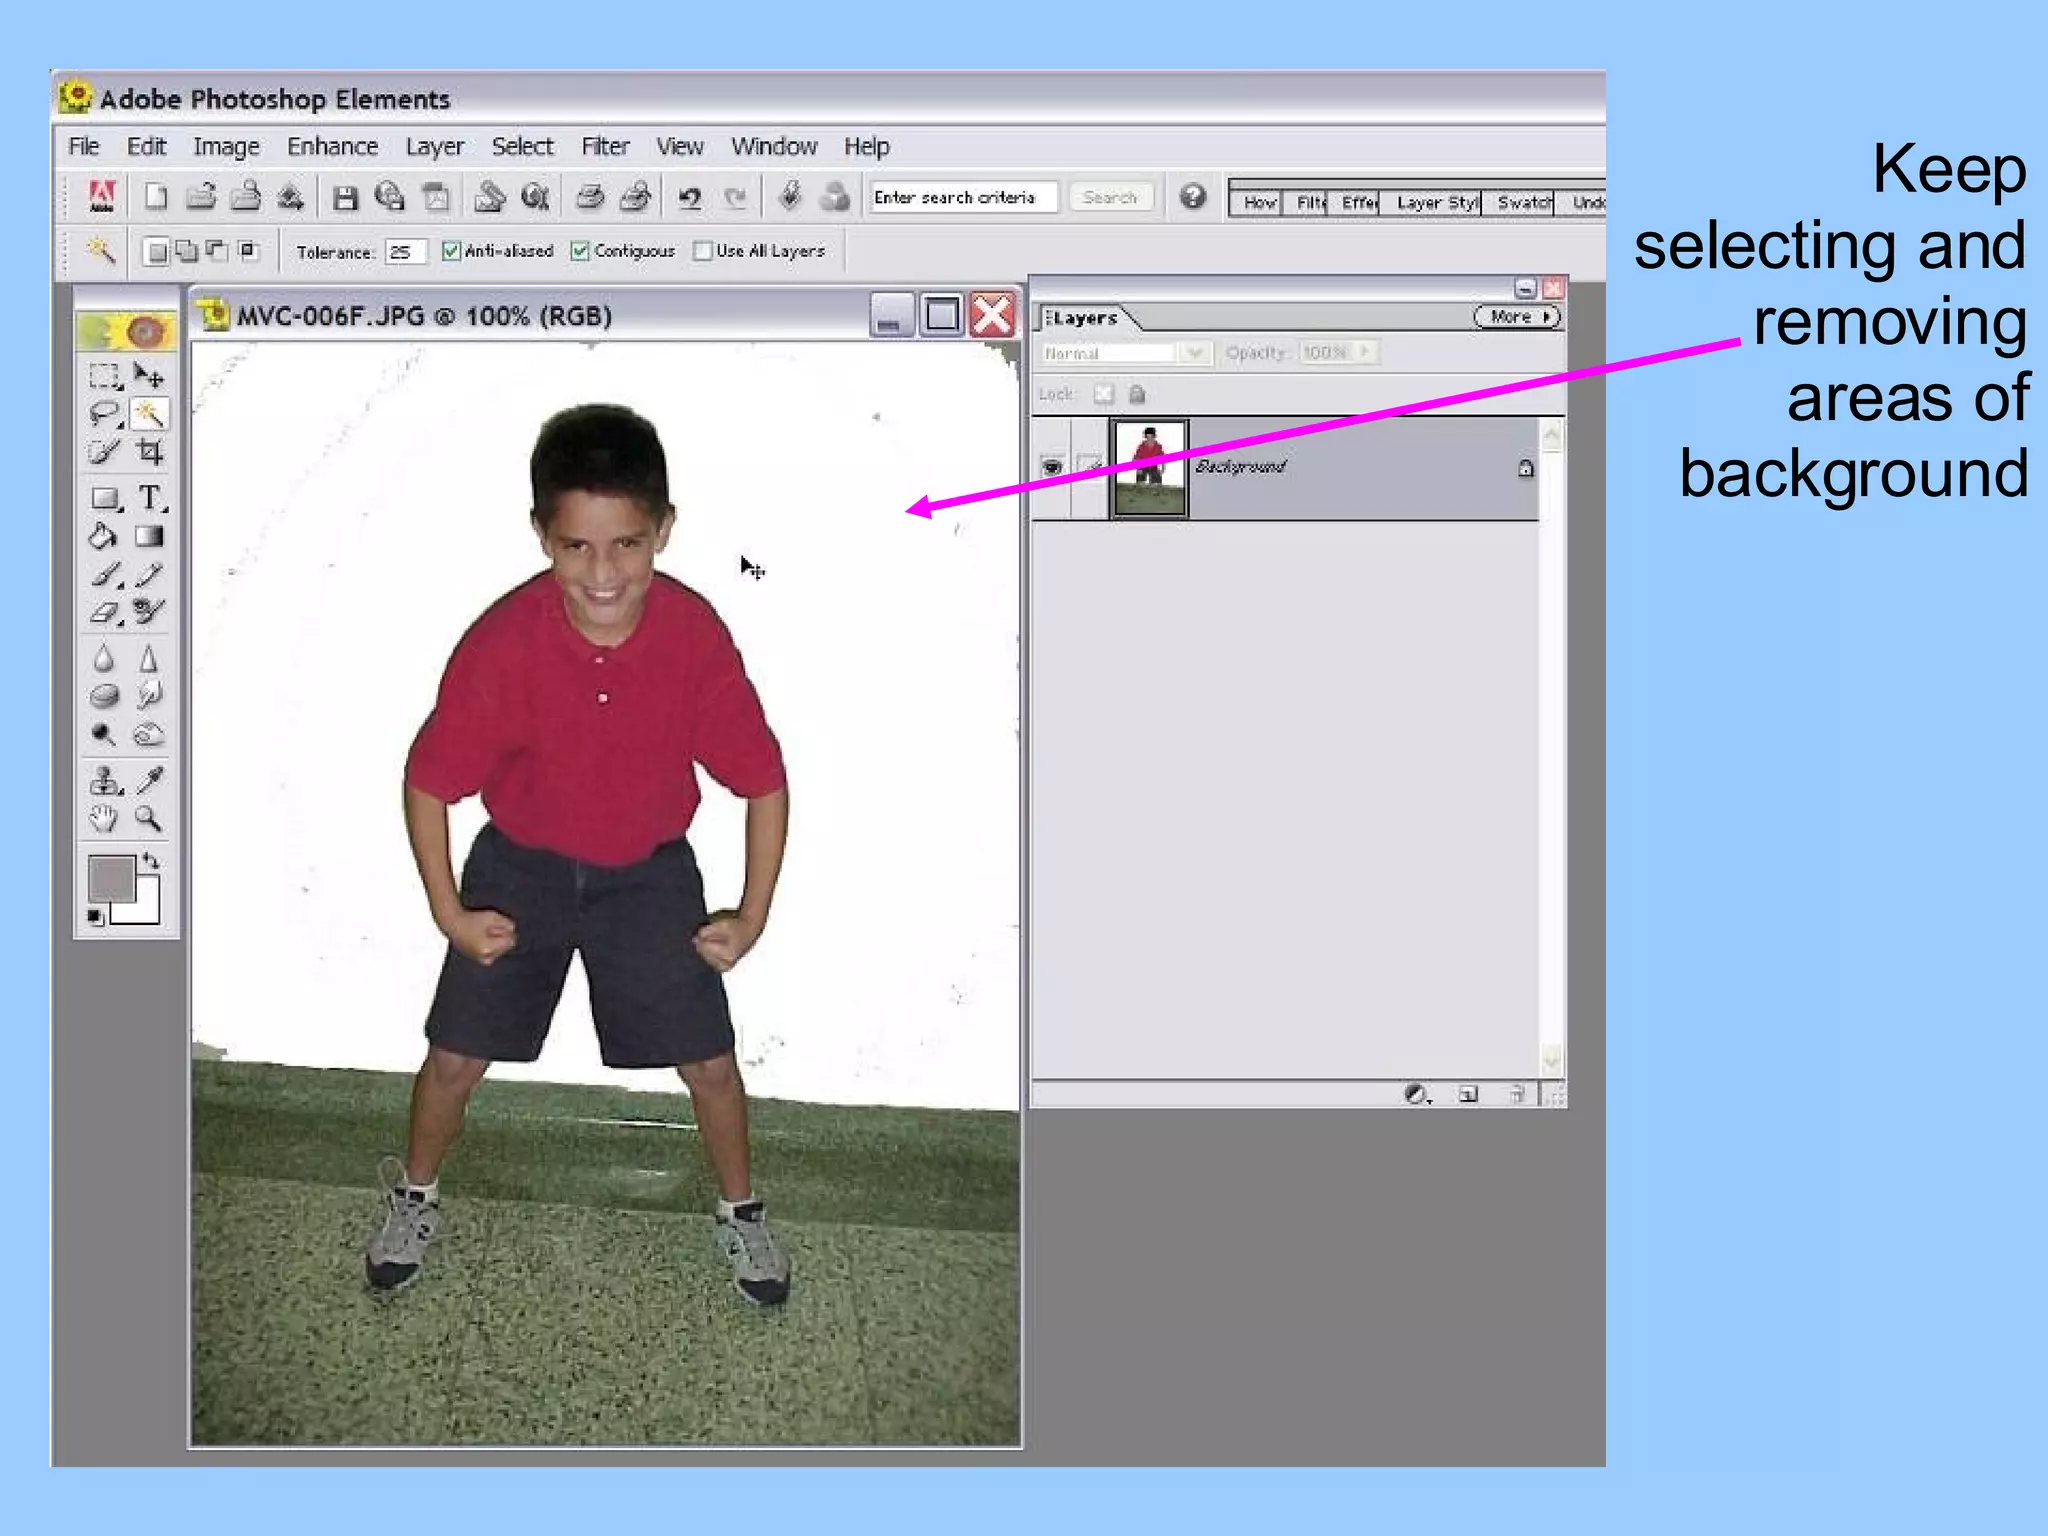Open the Layers palette More menu
This screenshot has width=2048, height=1536.
pyautogui.click(x=1517, y=317)
